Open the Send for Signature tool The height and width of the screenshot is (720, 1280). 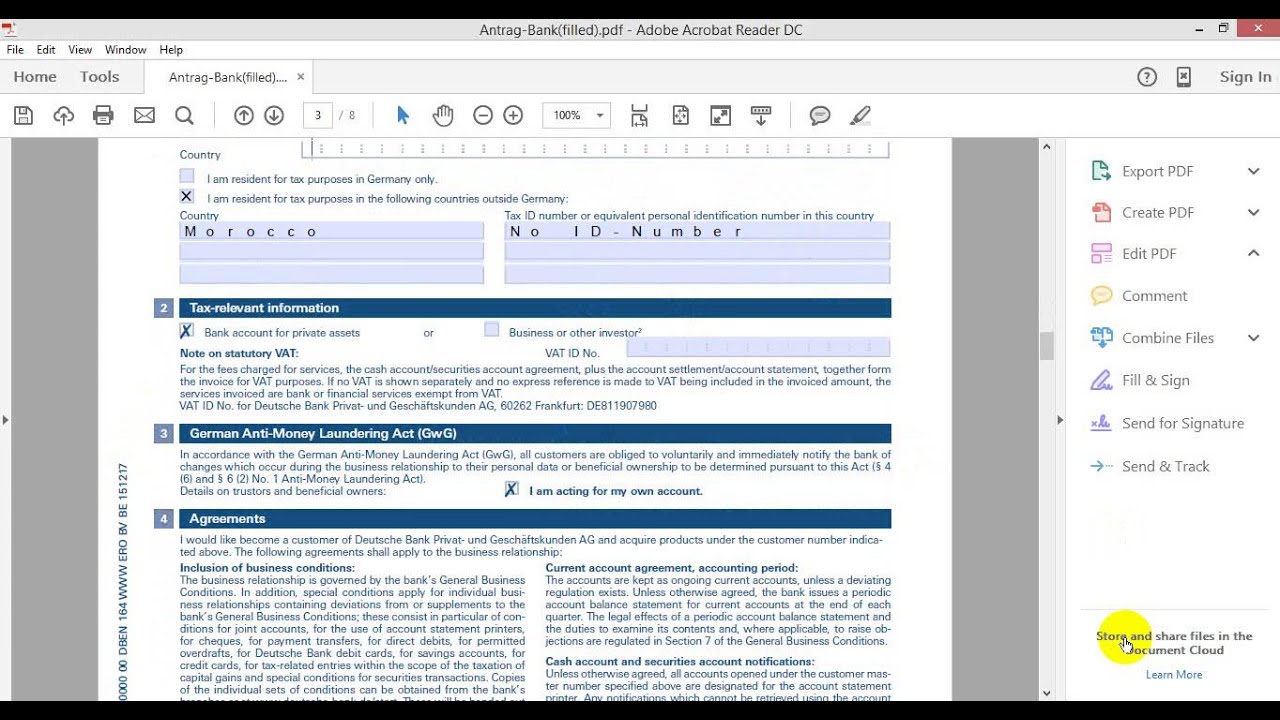[x=1182, y=423]
